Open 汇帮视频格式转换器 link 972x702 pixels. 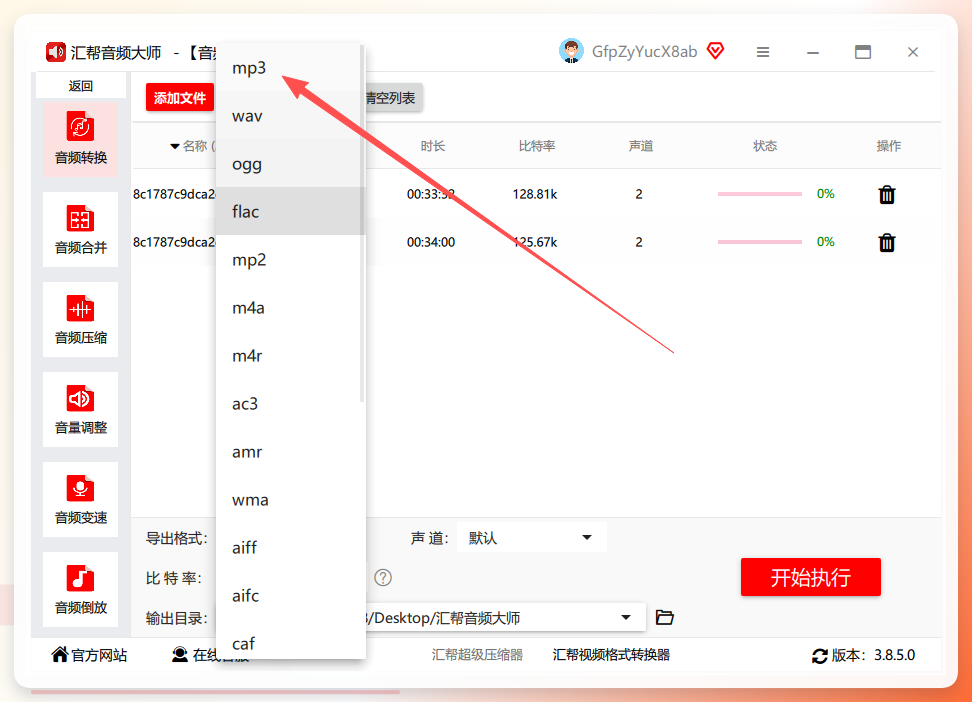click(611, 655)
